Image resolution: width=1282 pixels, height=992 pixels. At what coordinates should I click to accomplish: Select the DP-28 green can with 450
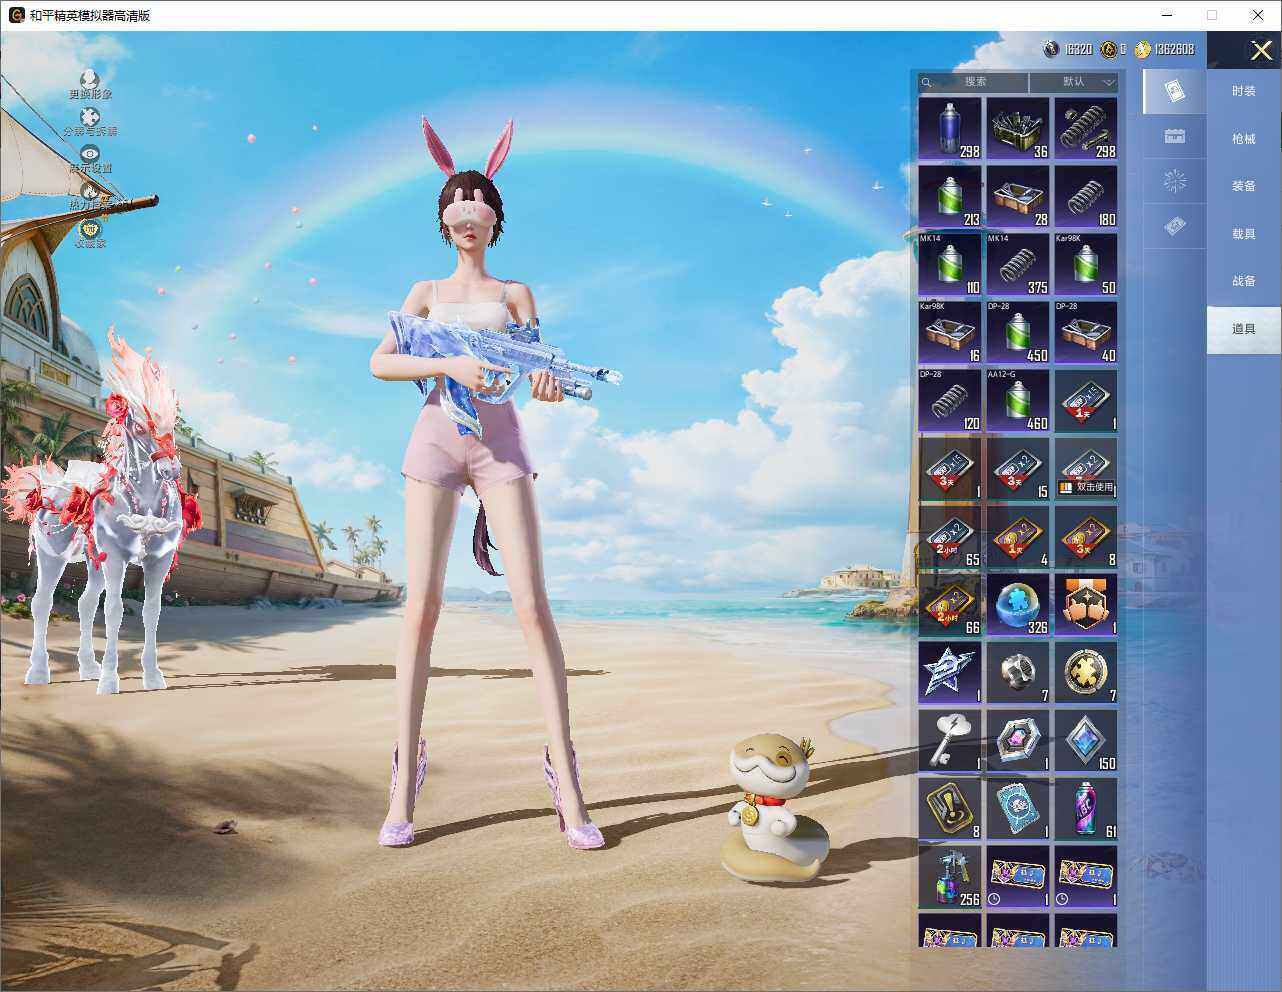1018,333
